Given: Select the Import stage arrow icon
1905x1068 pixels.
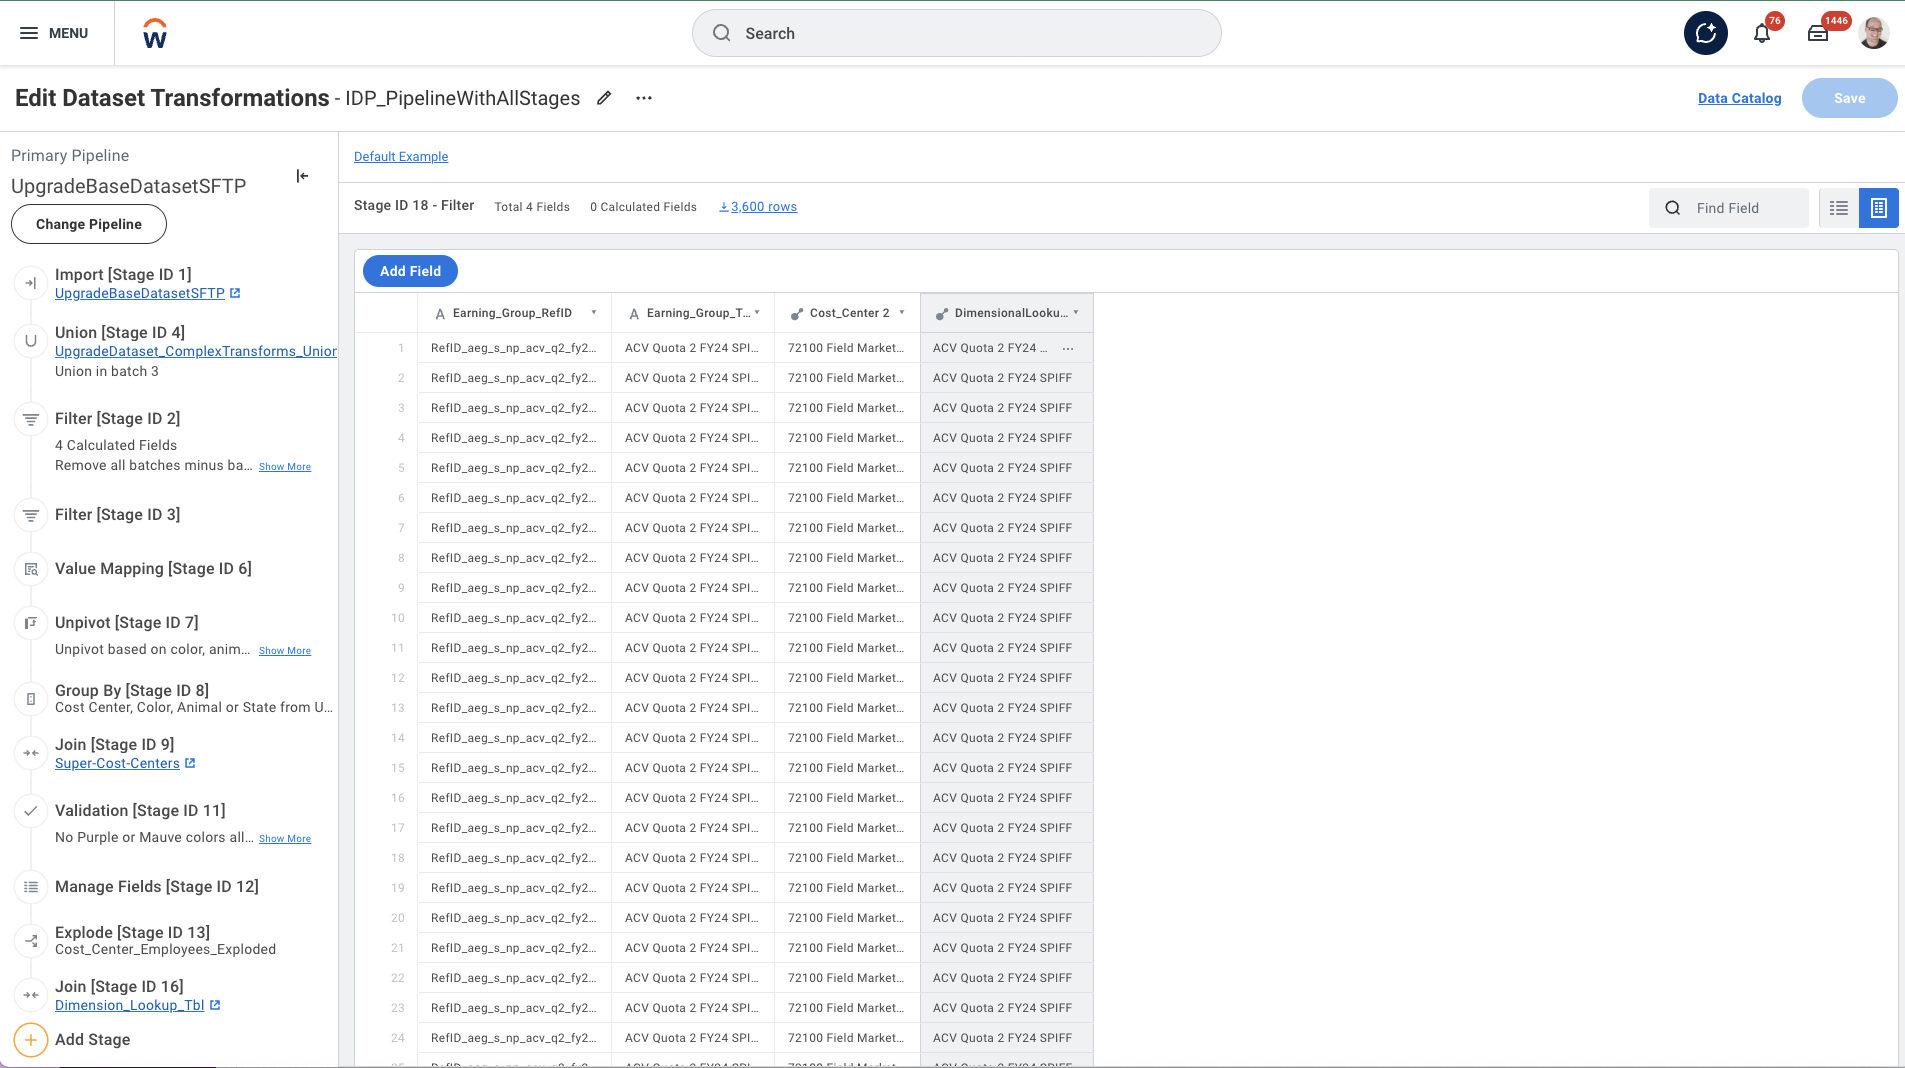Looking at the screenshot, I should 31,283.
